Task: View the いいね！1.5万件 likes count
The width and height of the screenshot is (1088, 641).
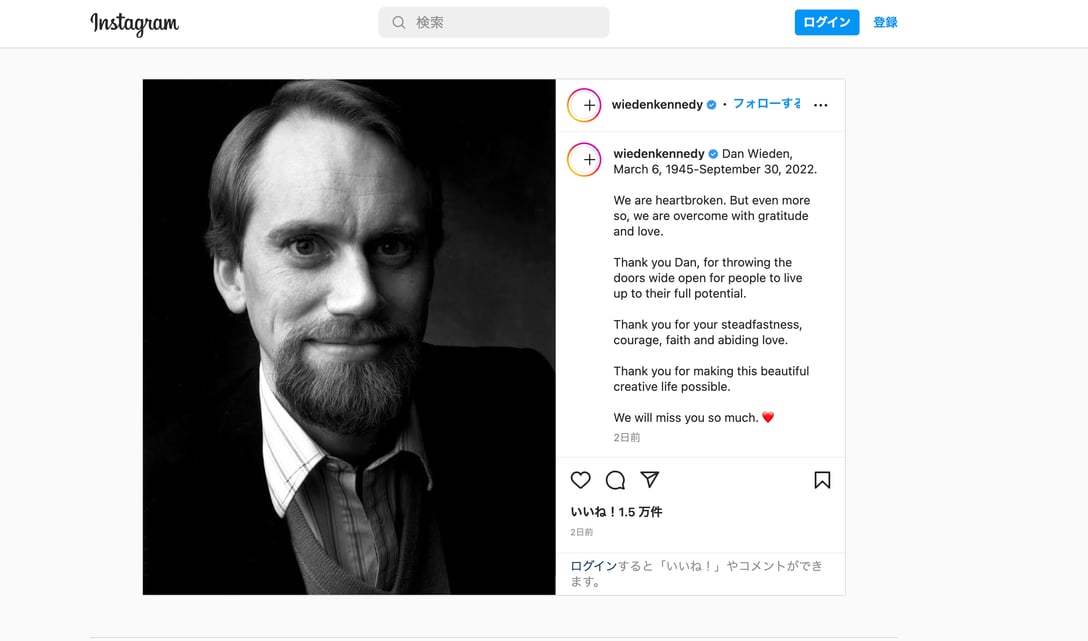Action: (616, 512)
